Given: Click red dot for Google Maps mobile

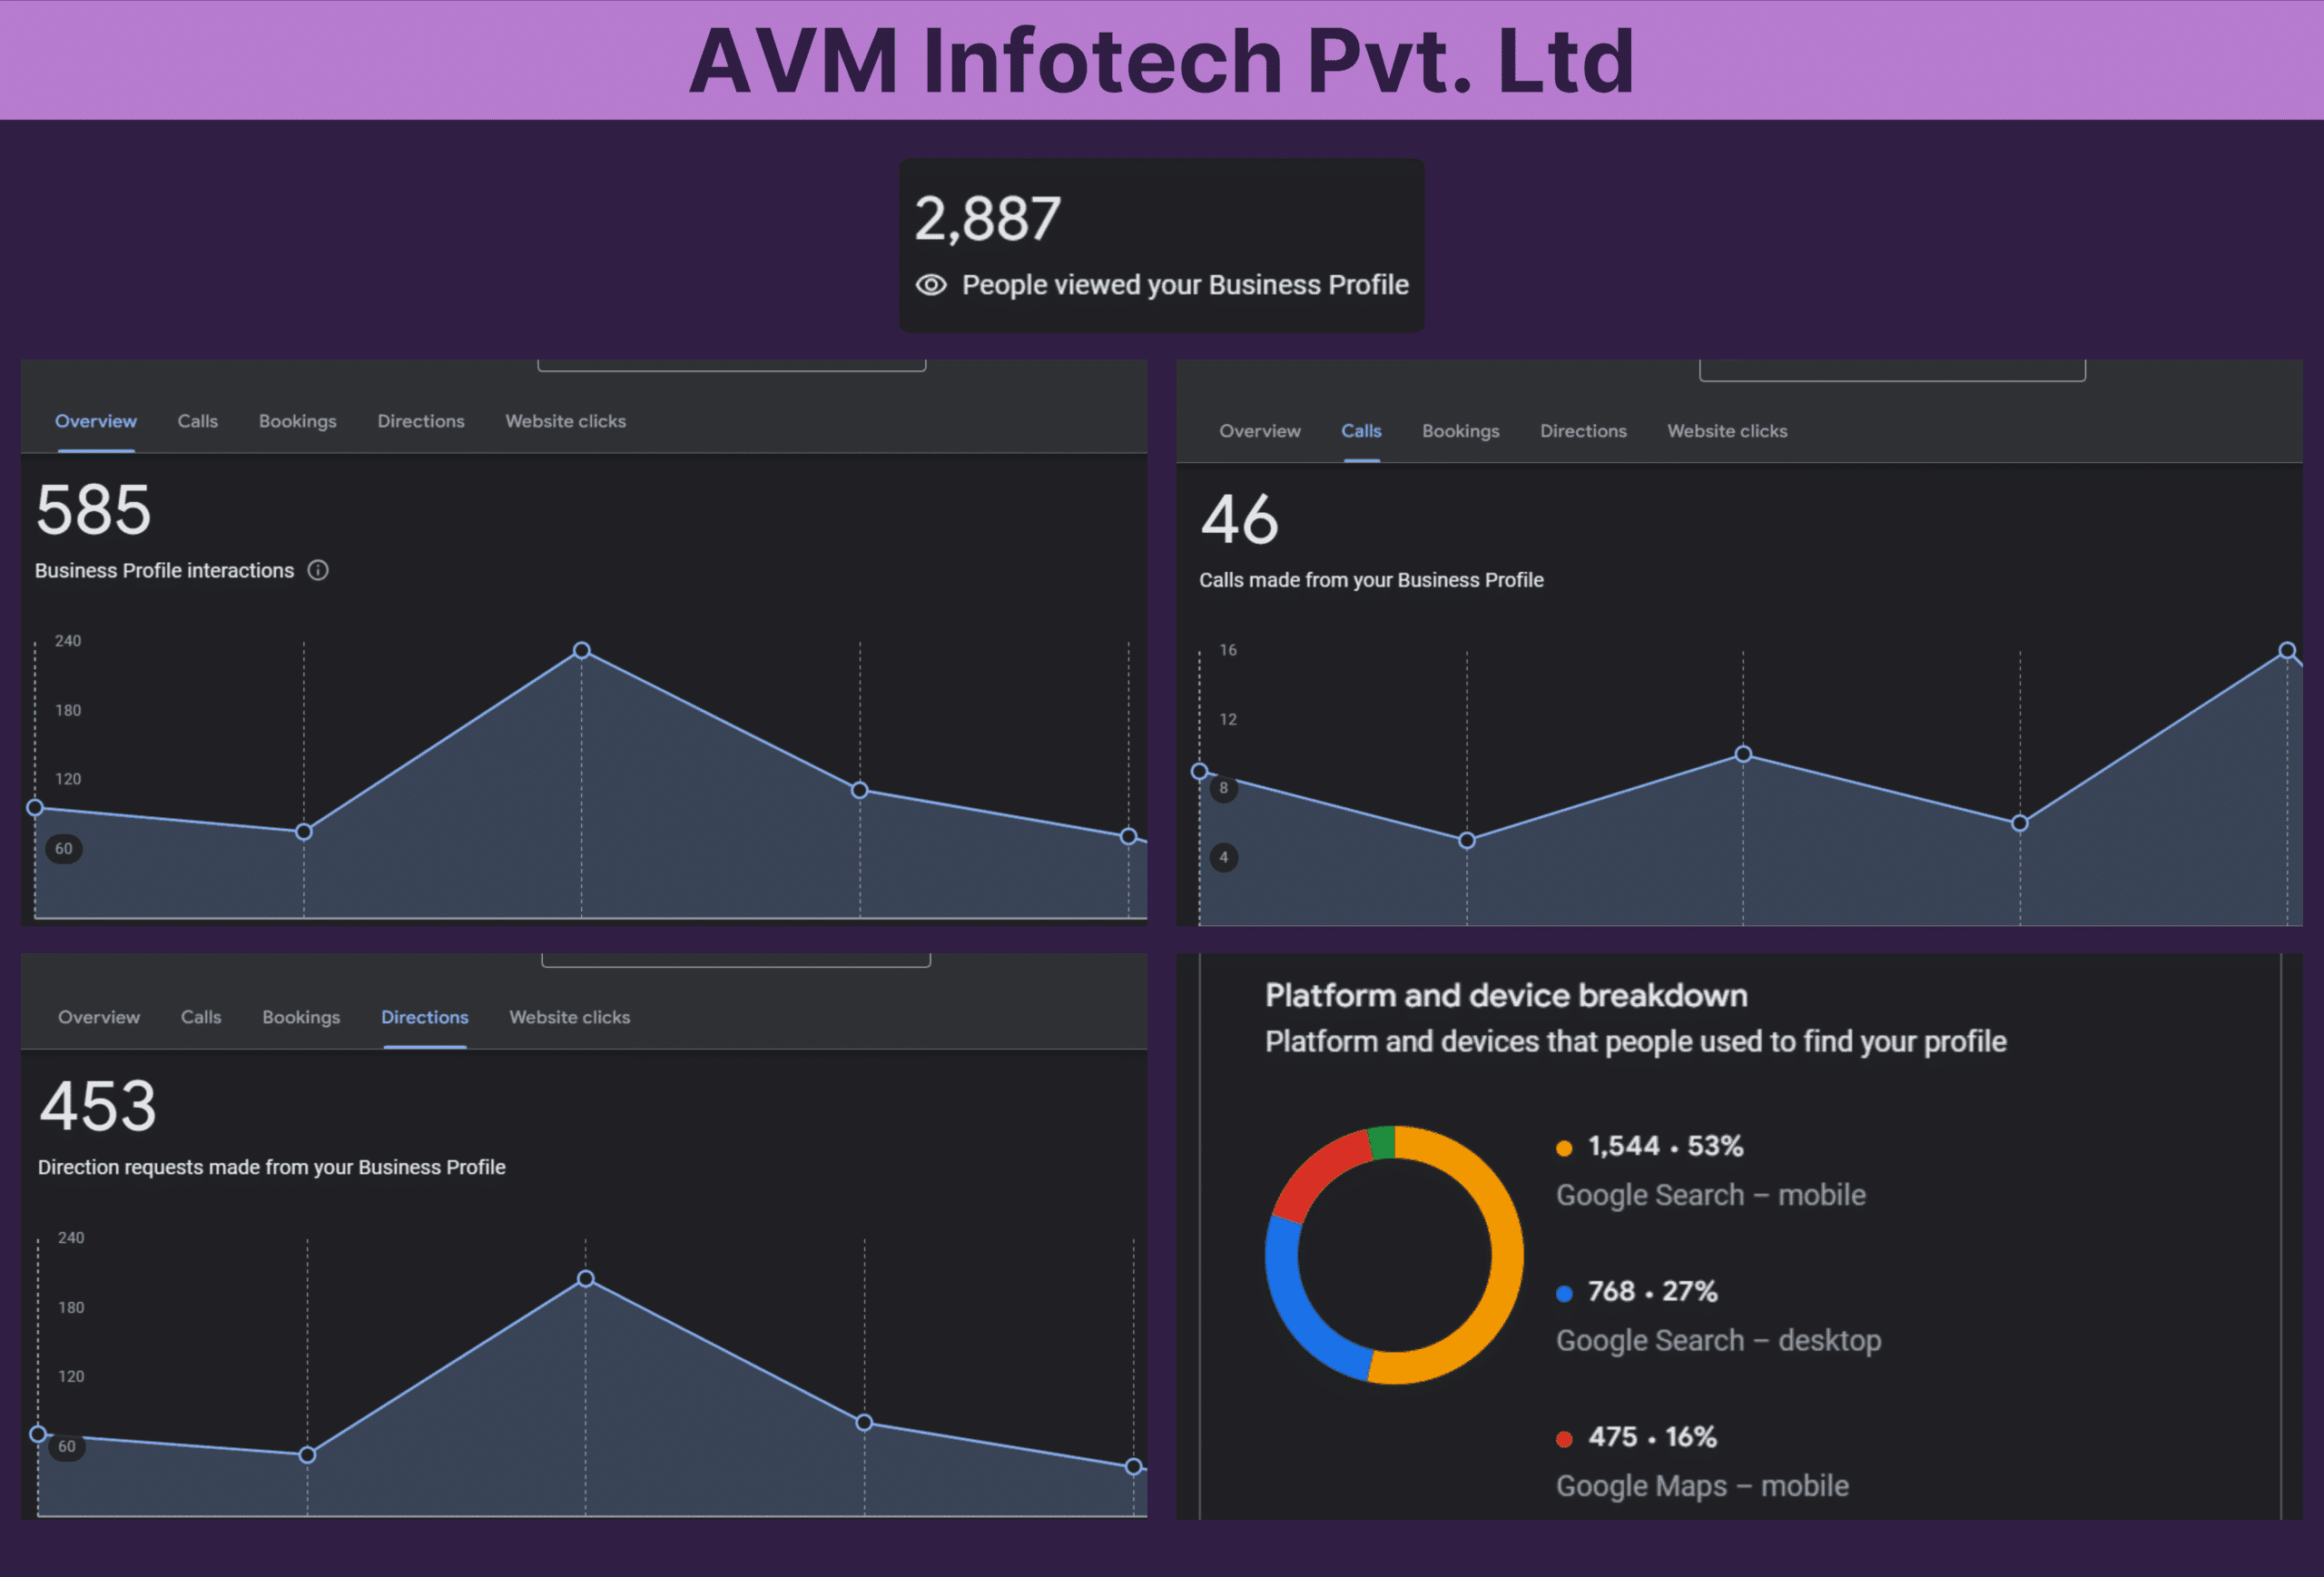Looking at the screenshot, I should [x=1564, y=1439].
